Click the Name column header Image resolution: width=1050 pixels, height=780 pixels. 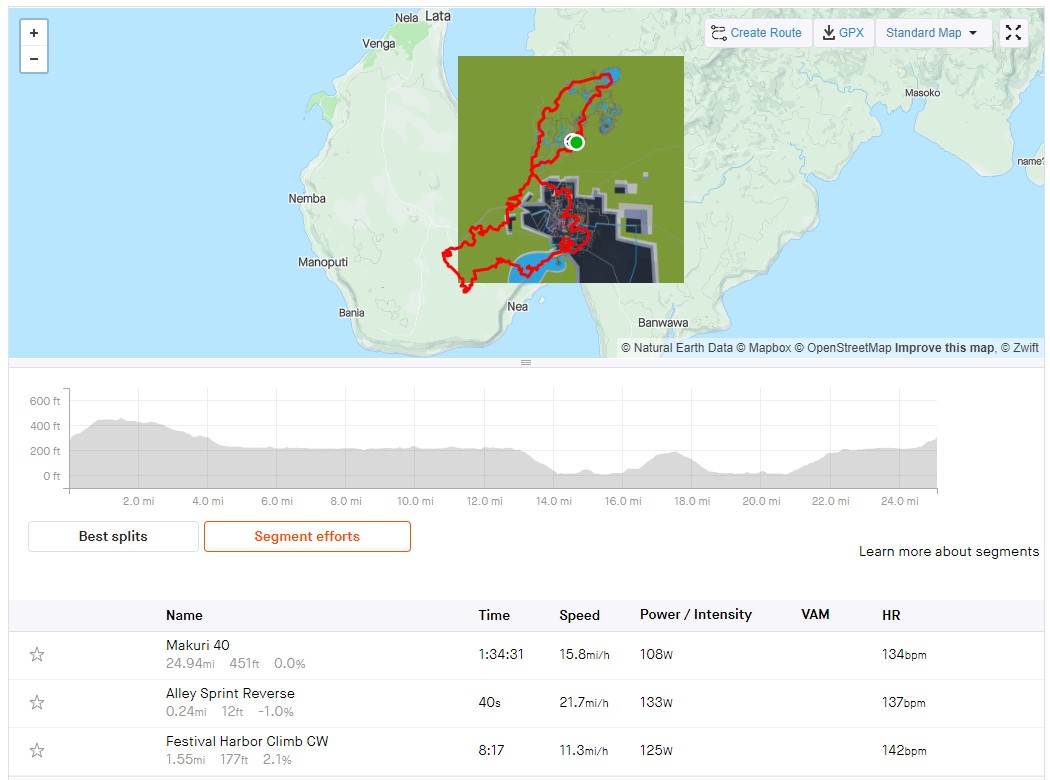click(184, 615)
